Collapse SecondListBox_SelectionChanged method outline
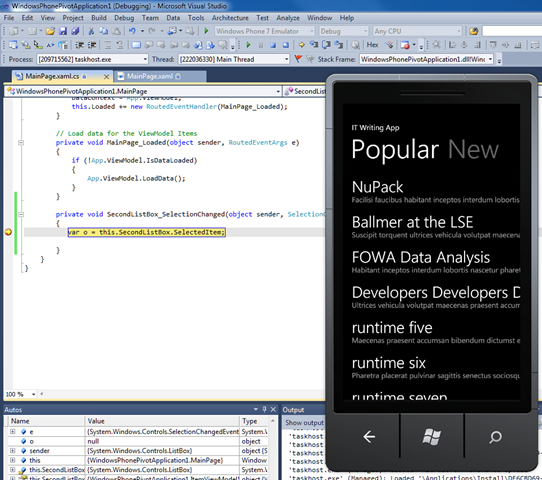The image size is (542, 480). [x=21, y=214]
